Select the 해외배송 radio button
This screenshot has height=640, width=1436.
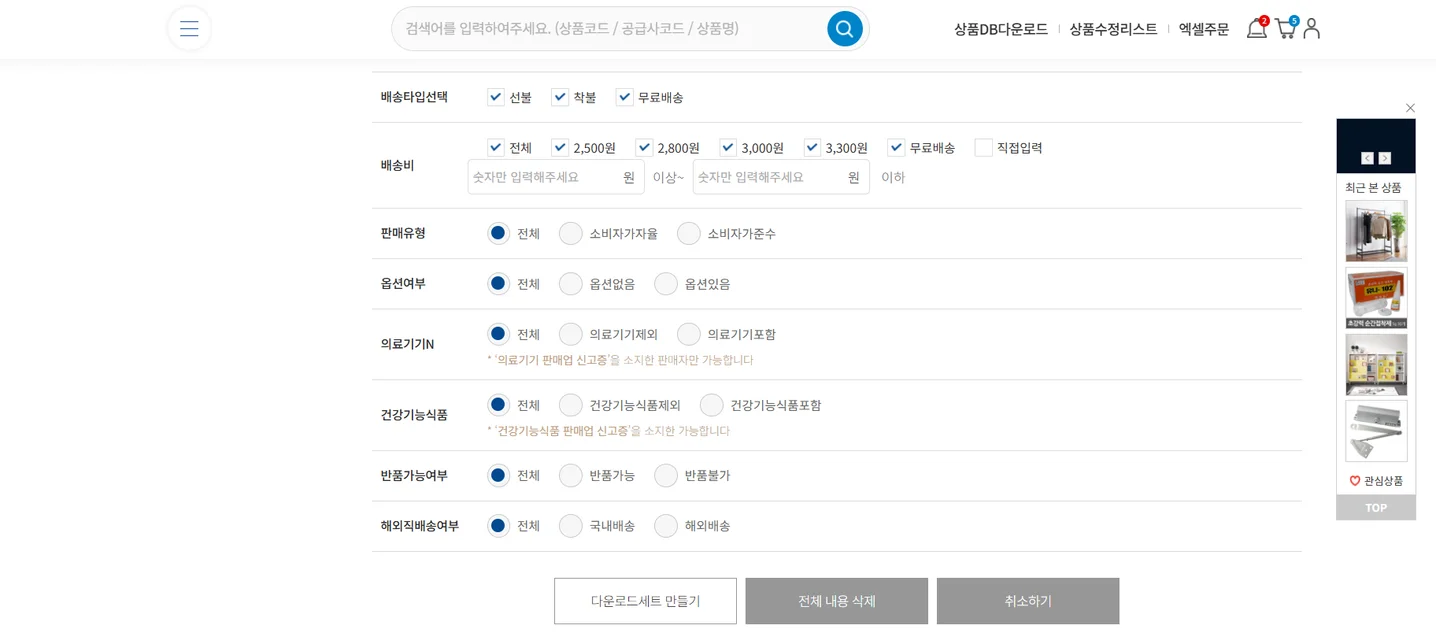pos(666,525)
